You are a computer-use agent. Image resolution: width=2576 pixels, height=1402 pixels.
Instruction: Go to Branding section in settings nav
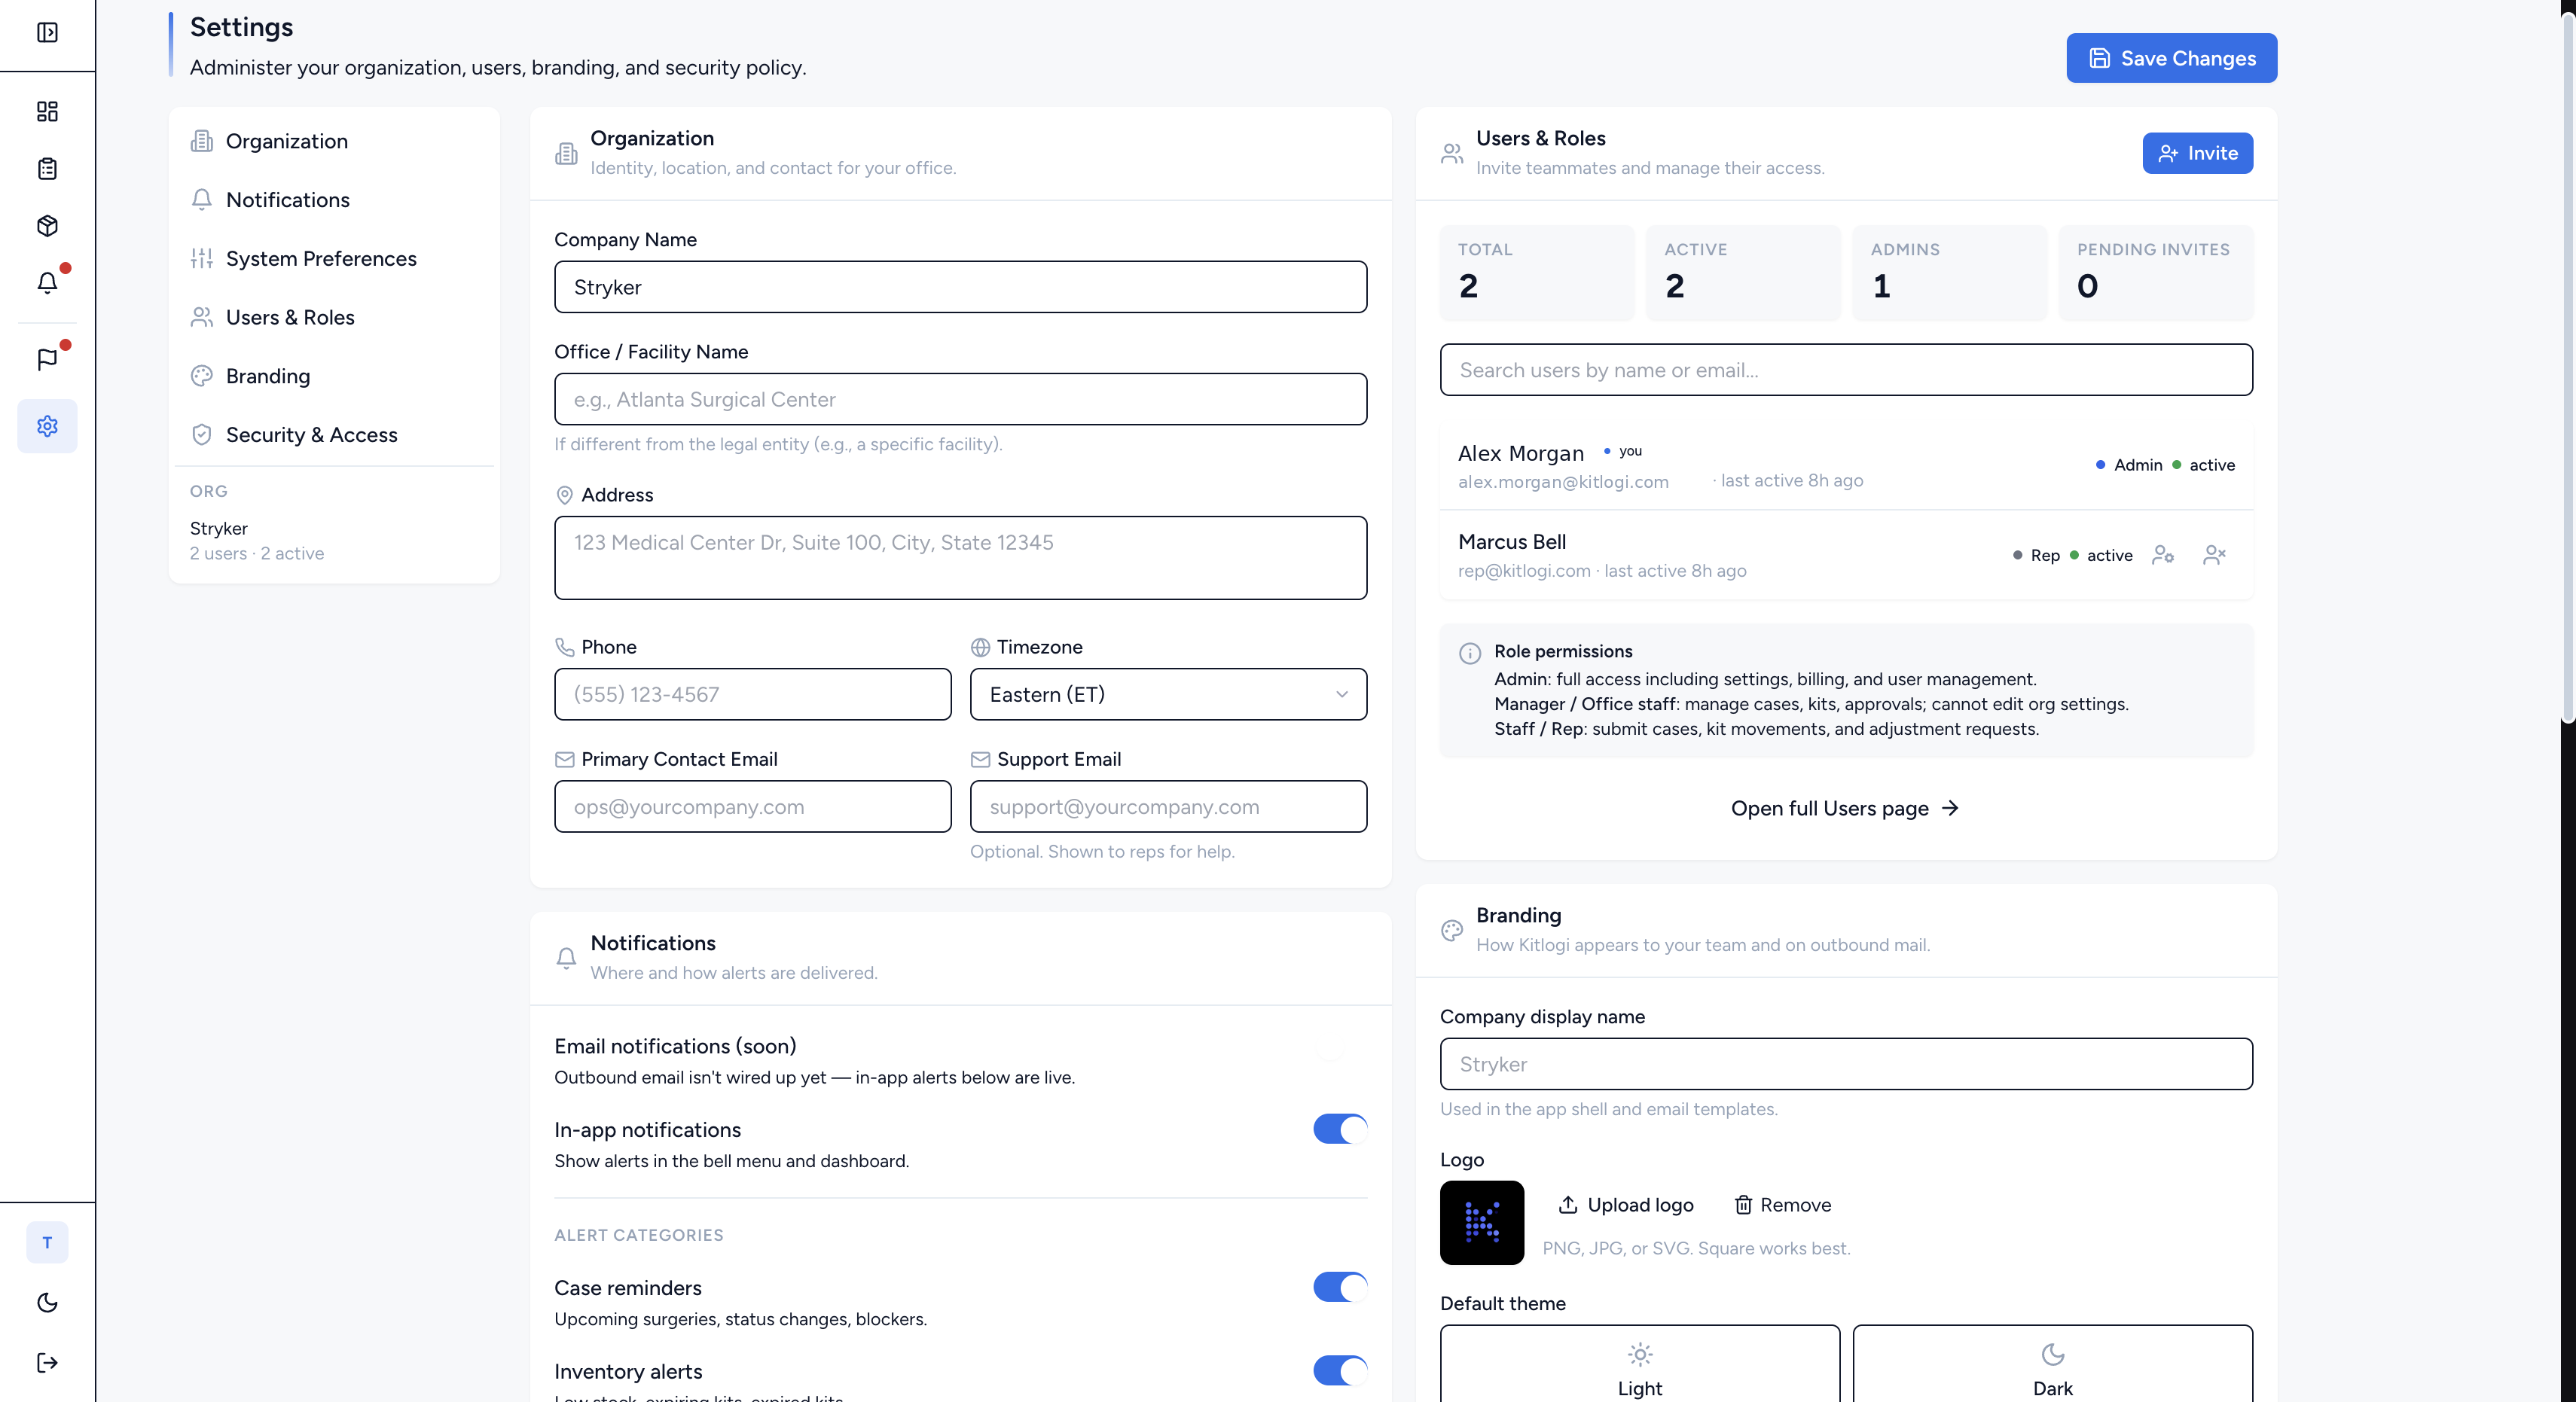tap(334, 376)
